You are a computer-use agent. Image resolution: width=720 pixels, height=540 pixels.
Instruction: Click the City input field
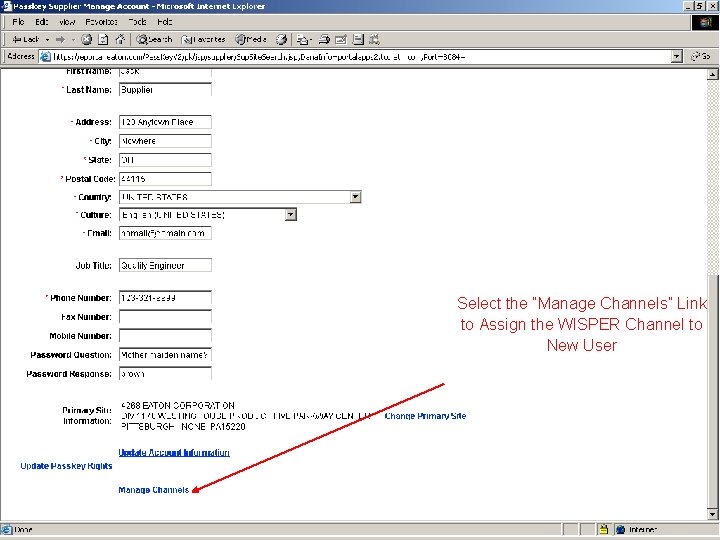165,141
